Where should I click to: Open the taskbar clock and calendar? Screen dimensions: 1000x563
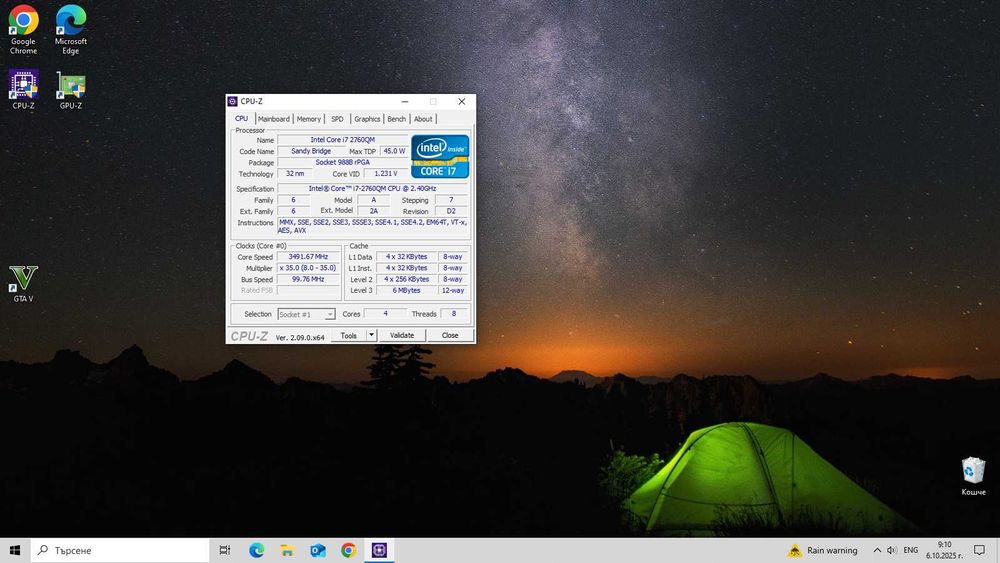click(x=945, y=550)
